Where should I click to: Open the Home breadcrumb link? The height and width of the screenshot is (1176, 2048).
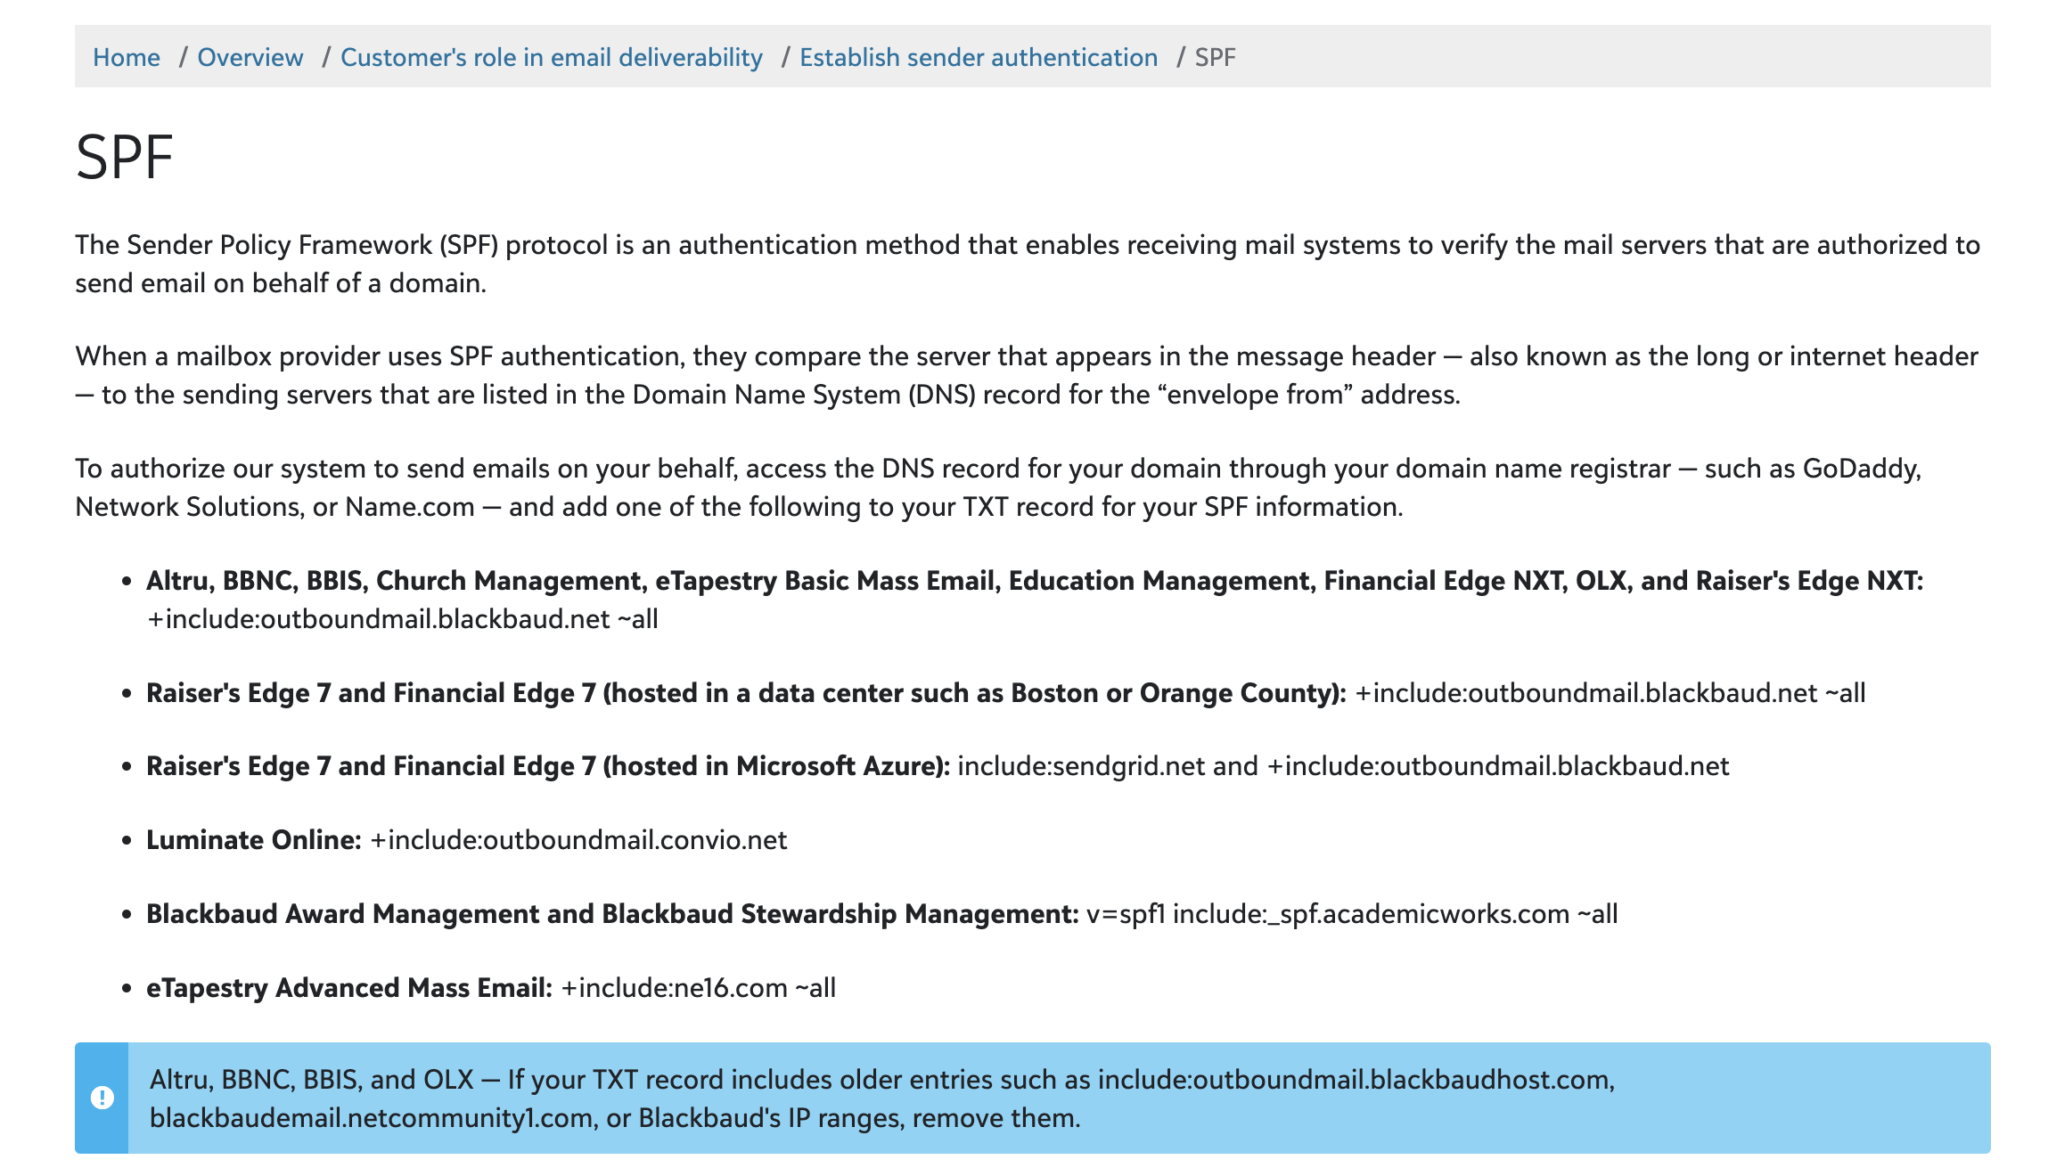[x=126, y=57]
